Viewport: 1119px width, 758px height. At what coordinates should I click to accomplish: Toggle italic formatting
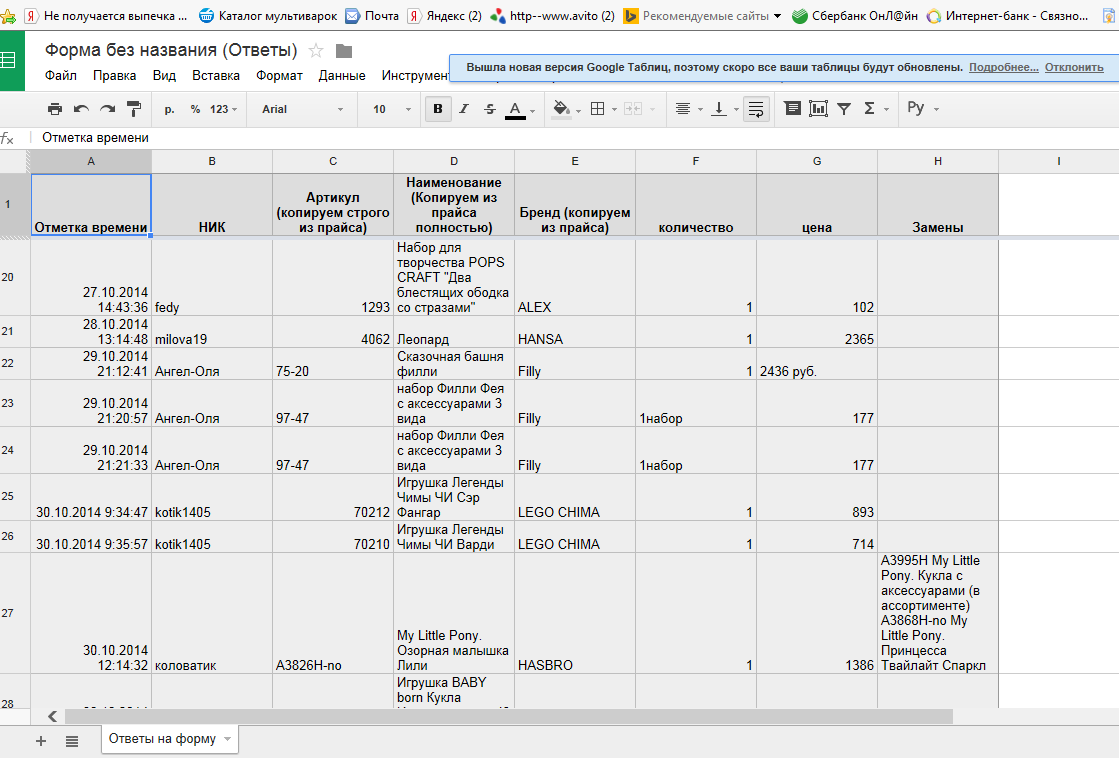point(463,109)
